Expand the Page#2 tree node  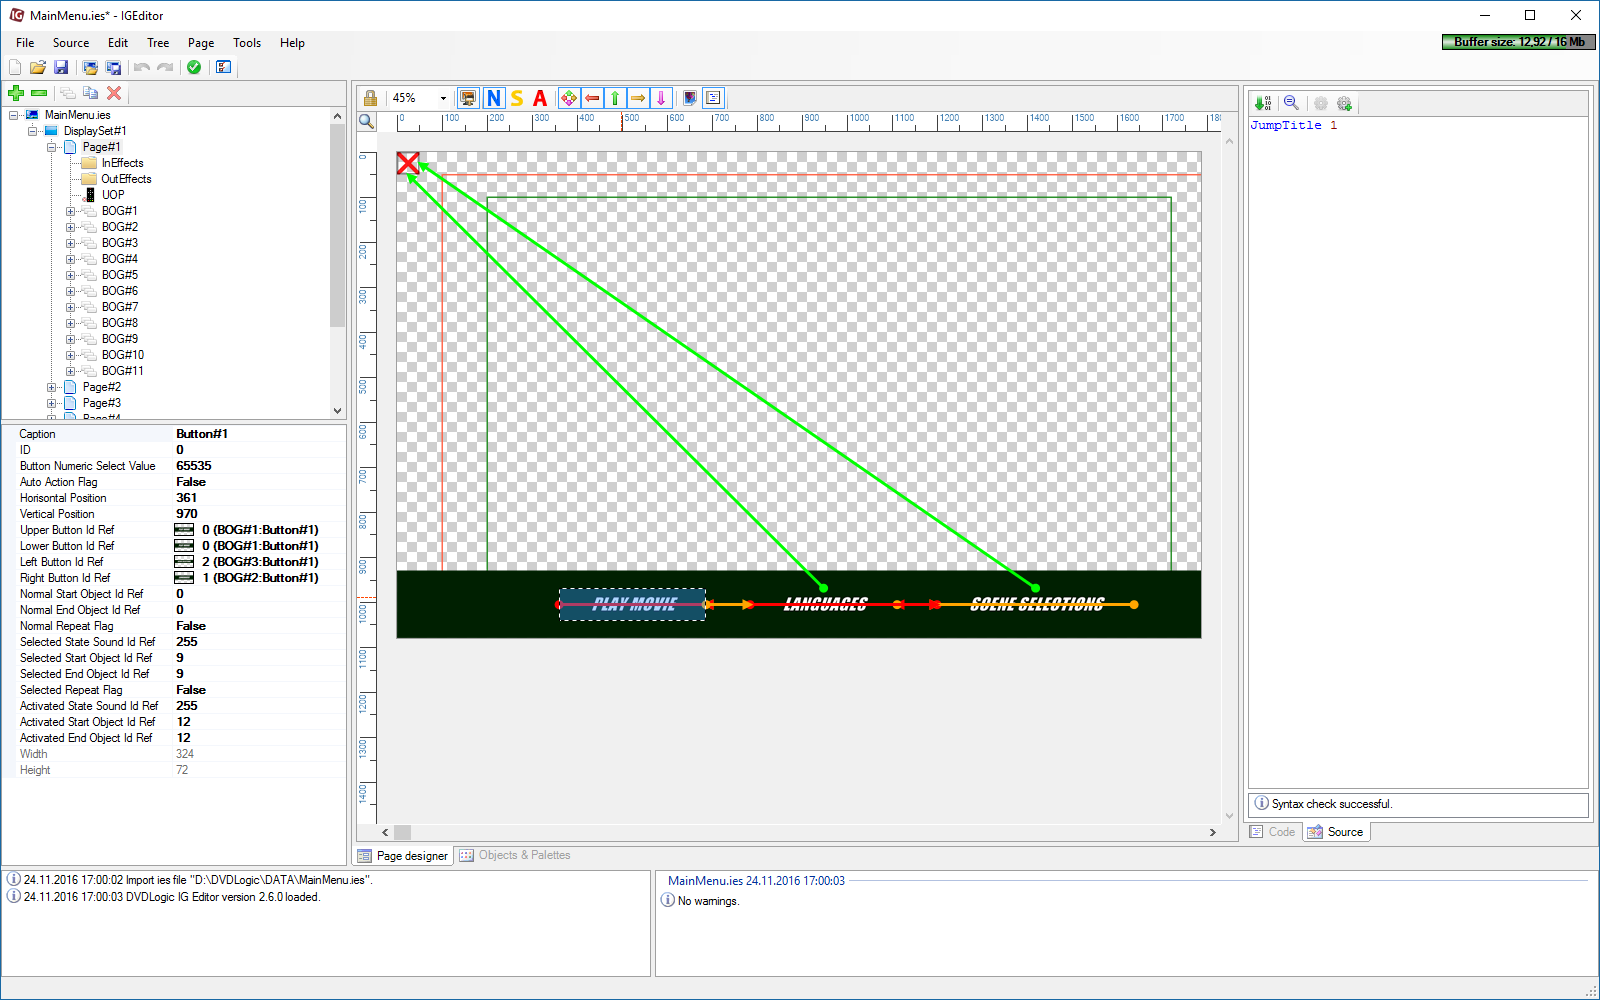[52, 387]
